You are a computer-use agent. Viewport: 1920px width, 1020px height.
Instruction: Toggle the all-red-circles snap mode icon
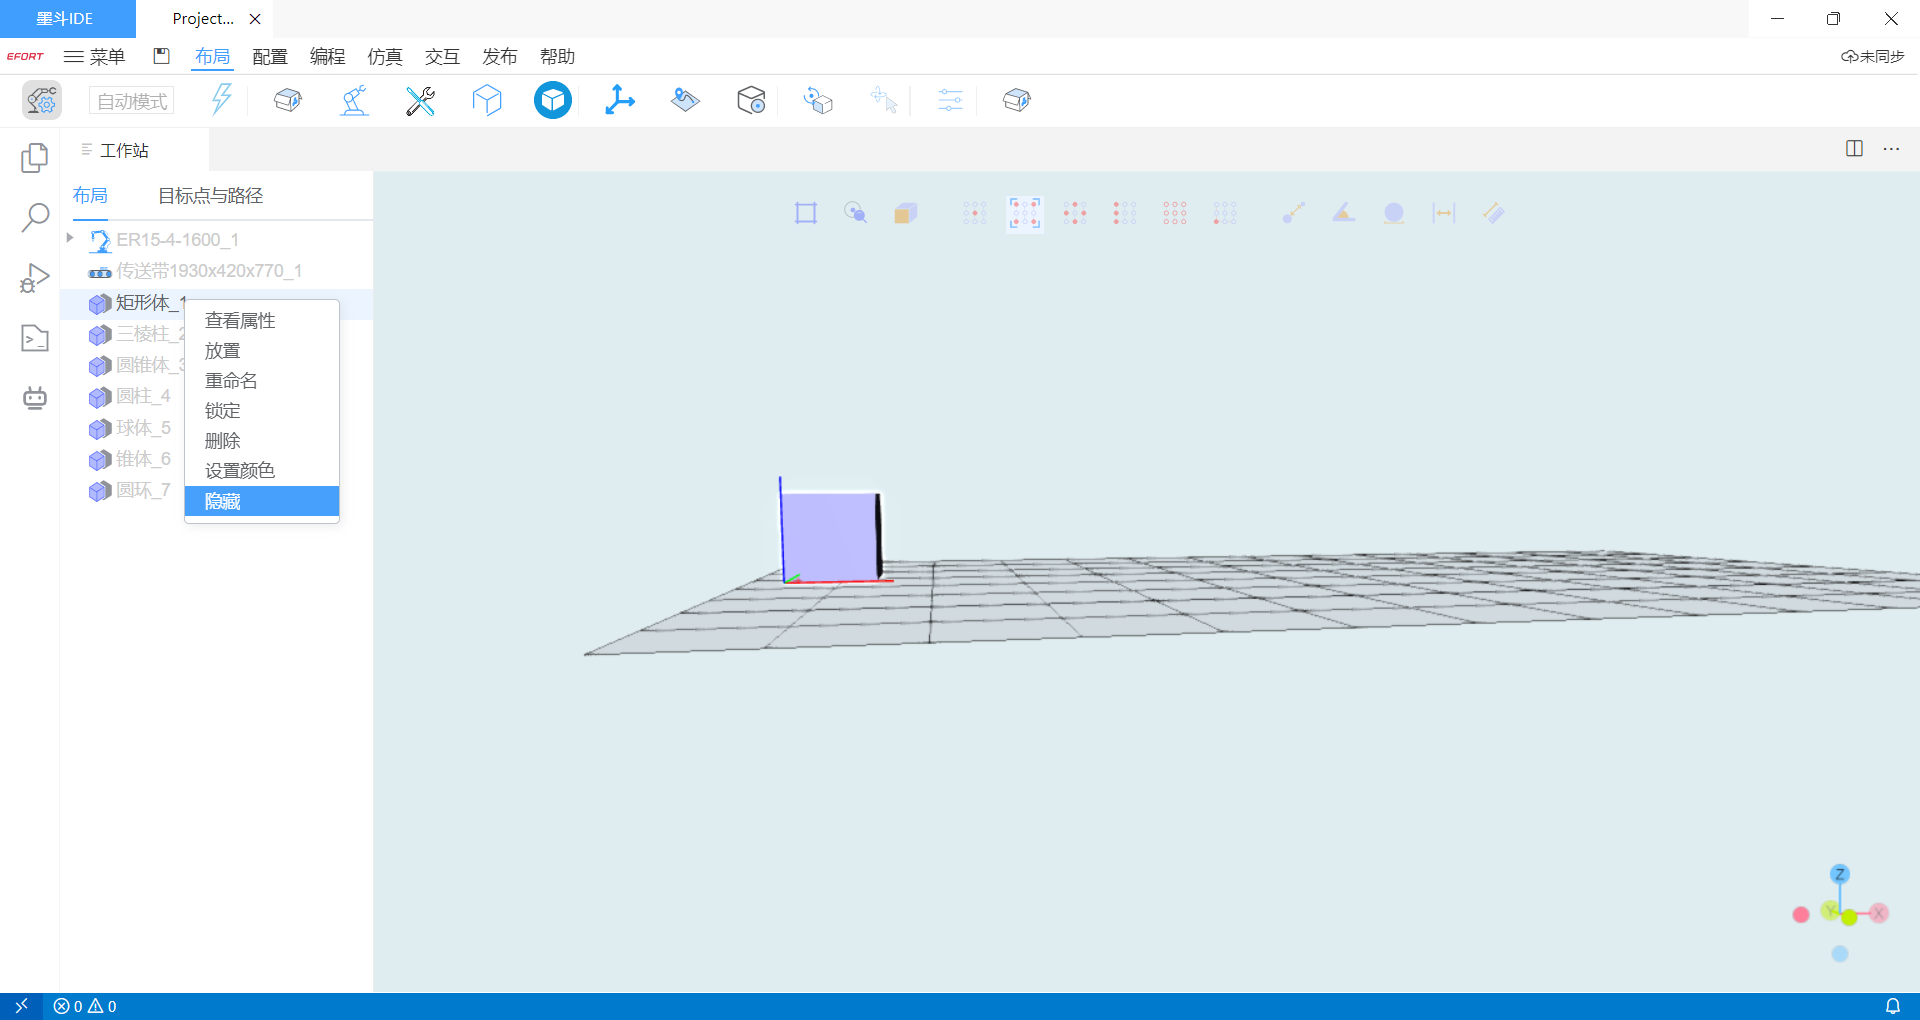1174,213
